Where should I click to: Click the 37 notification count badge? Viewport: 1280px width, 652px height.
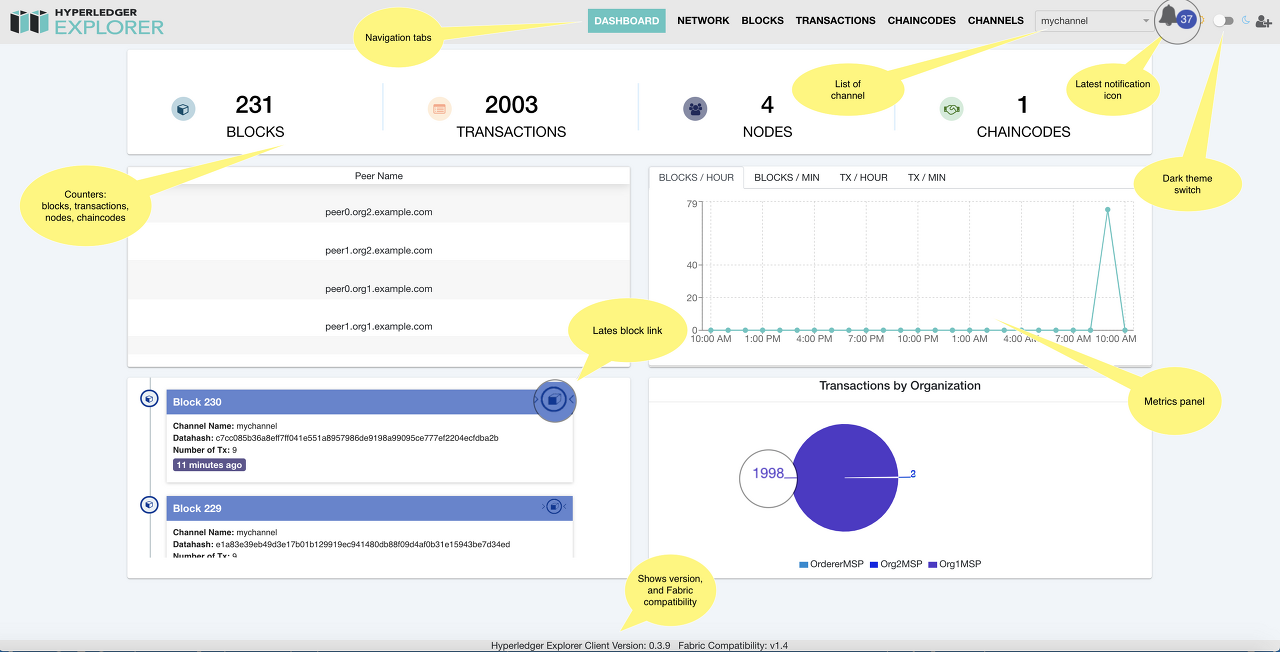[x=1186, y=19]
